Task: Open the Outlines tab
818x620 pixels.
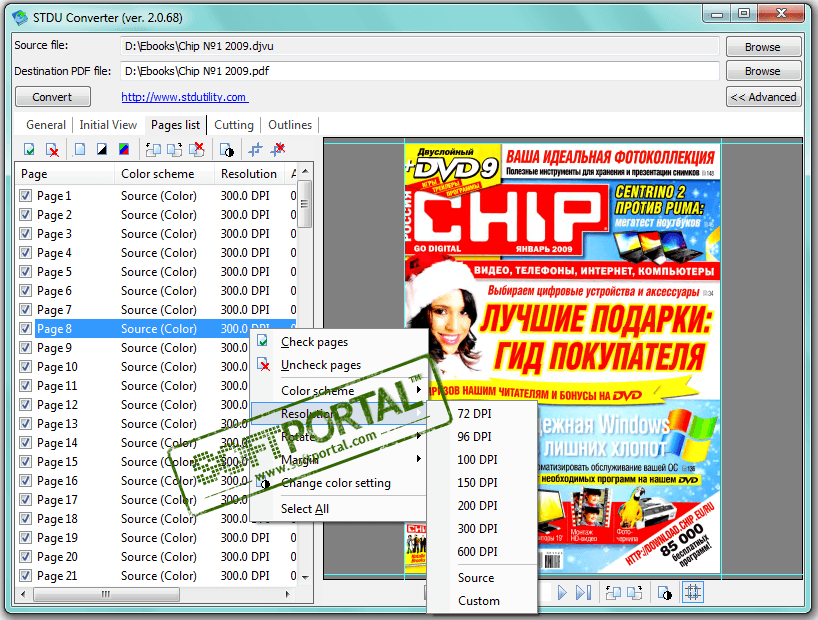Action: (x=290, y=125)
